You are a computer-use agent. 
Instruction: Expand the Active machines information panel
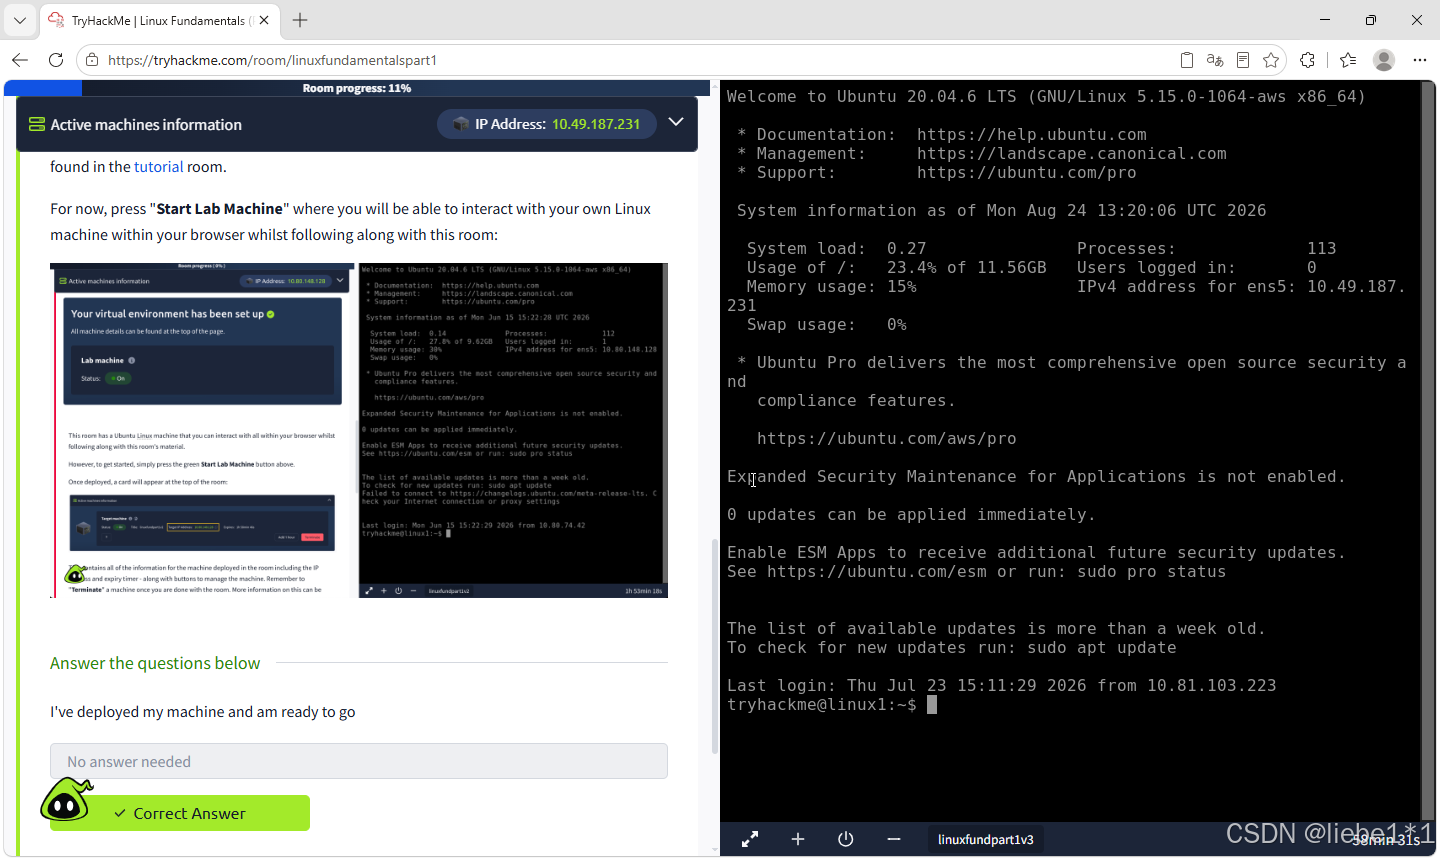[676, 122]
